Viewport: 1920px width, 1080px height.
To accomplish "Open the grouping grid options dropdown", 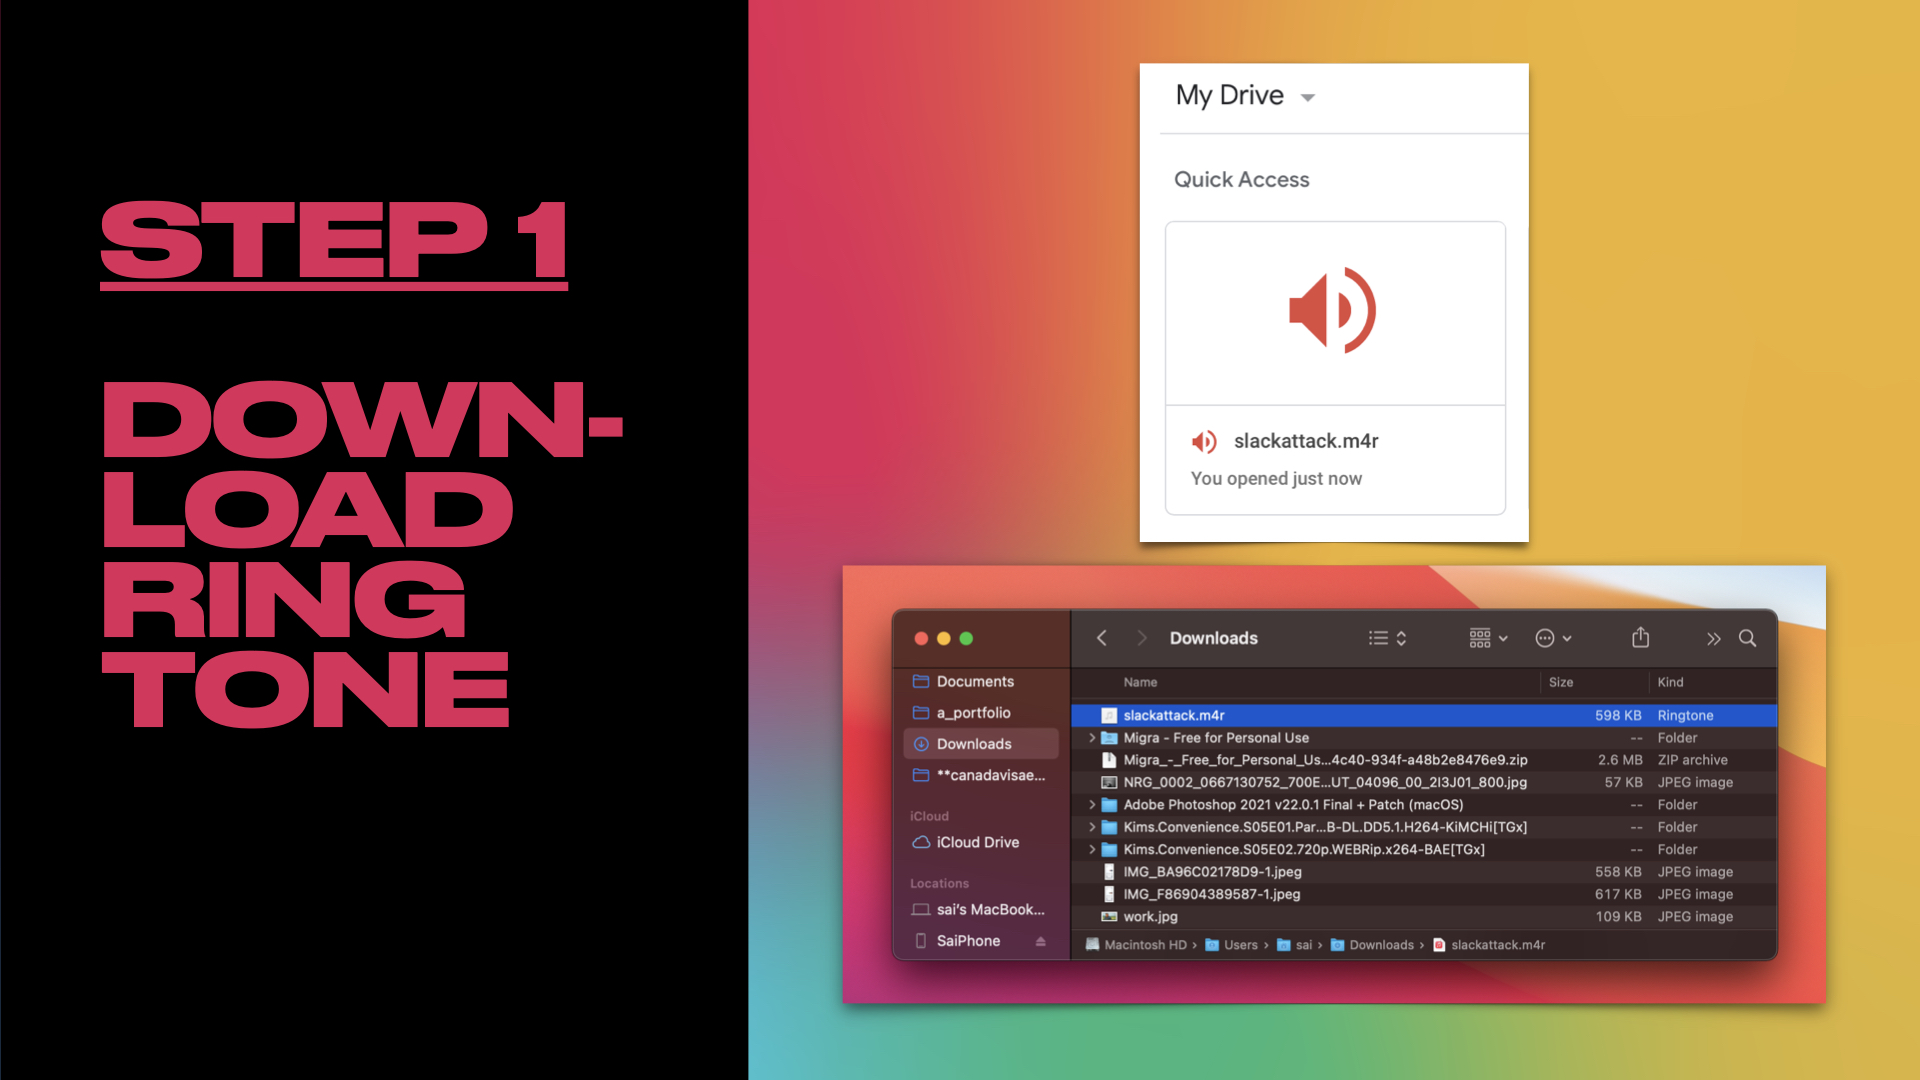I will click(1487, 638).
